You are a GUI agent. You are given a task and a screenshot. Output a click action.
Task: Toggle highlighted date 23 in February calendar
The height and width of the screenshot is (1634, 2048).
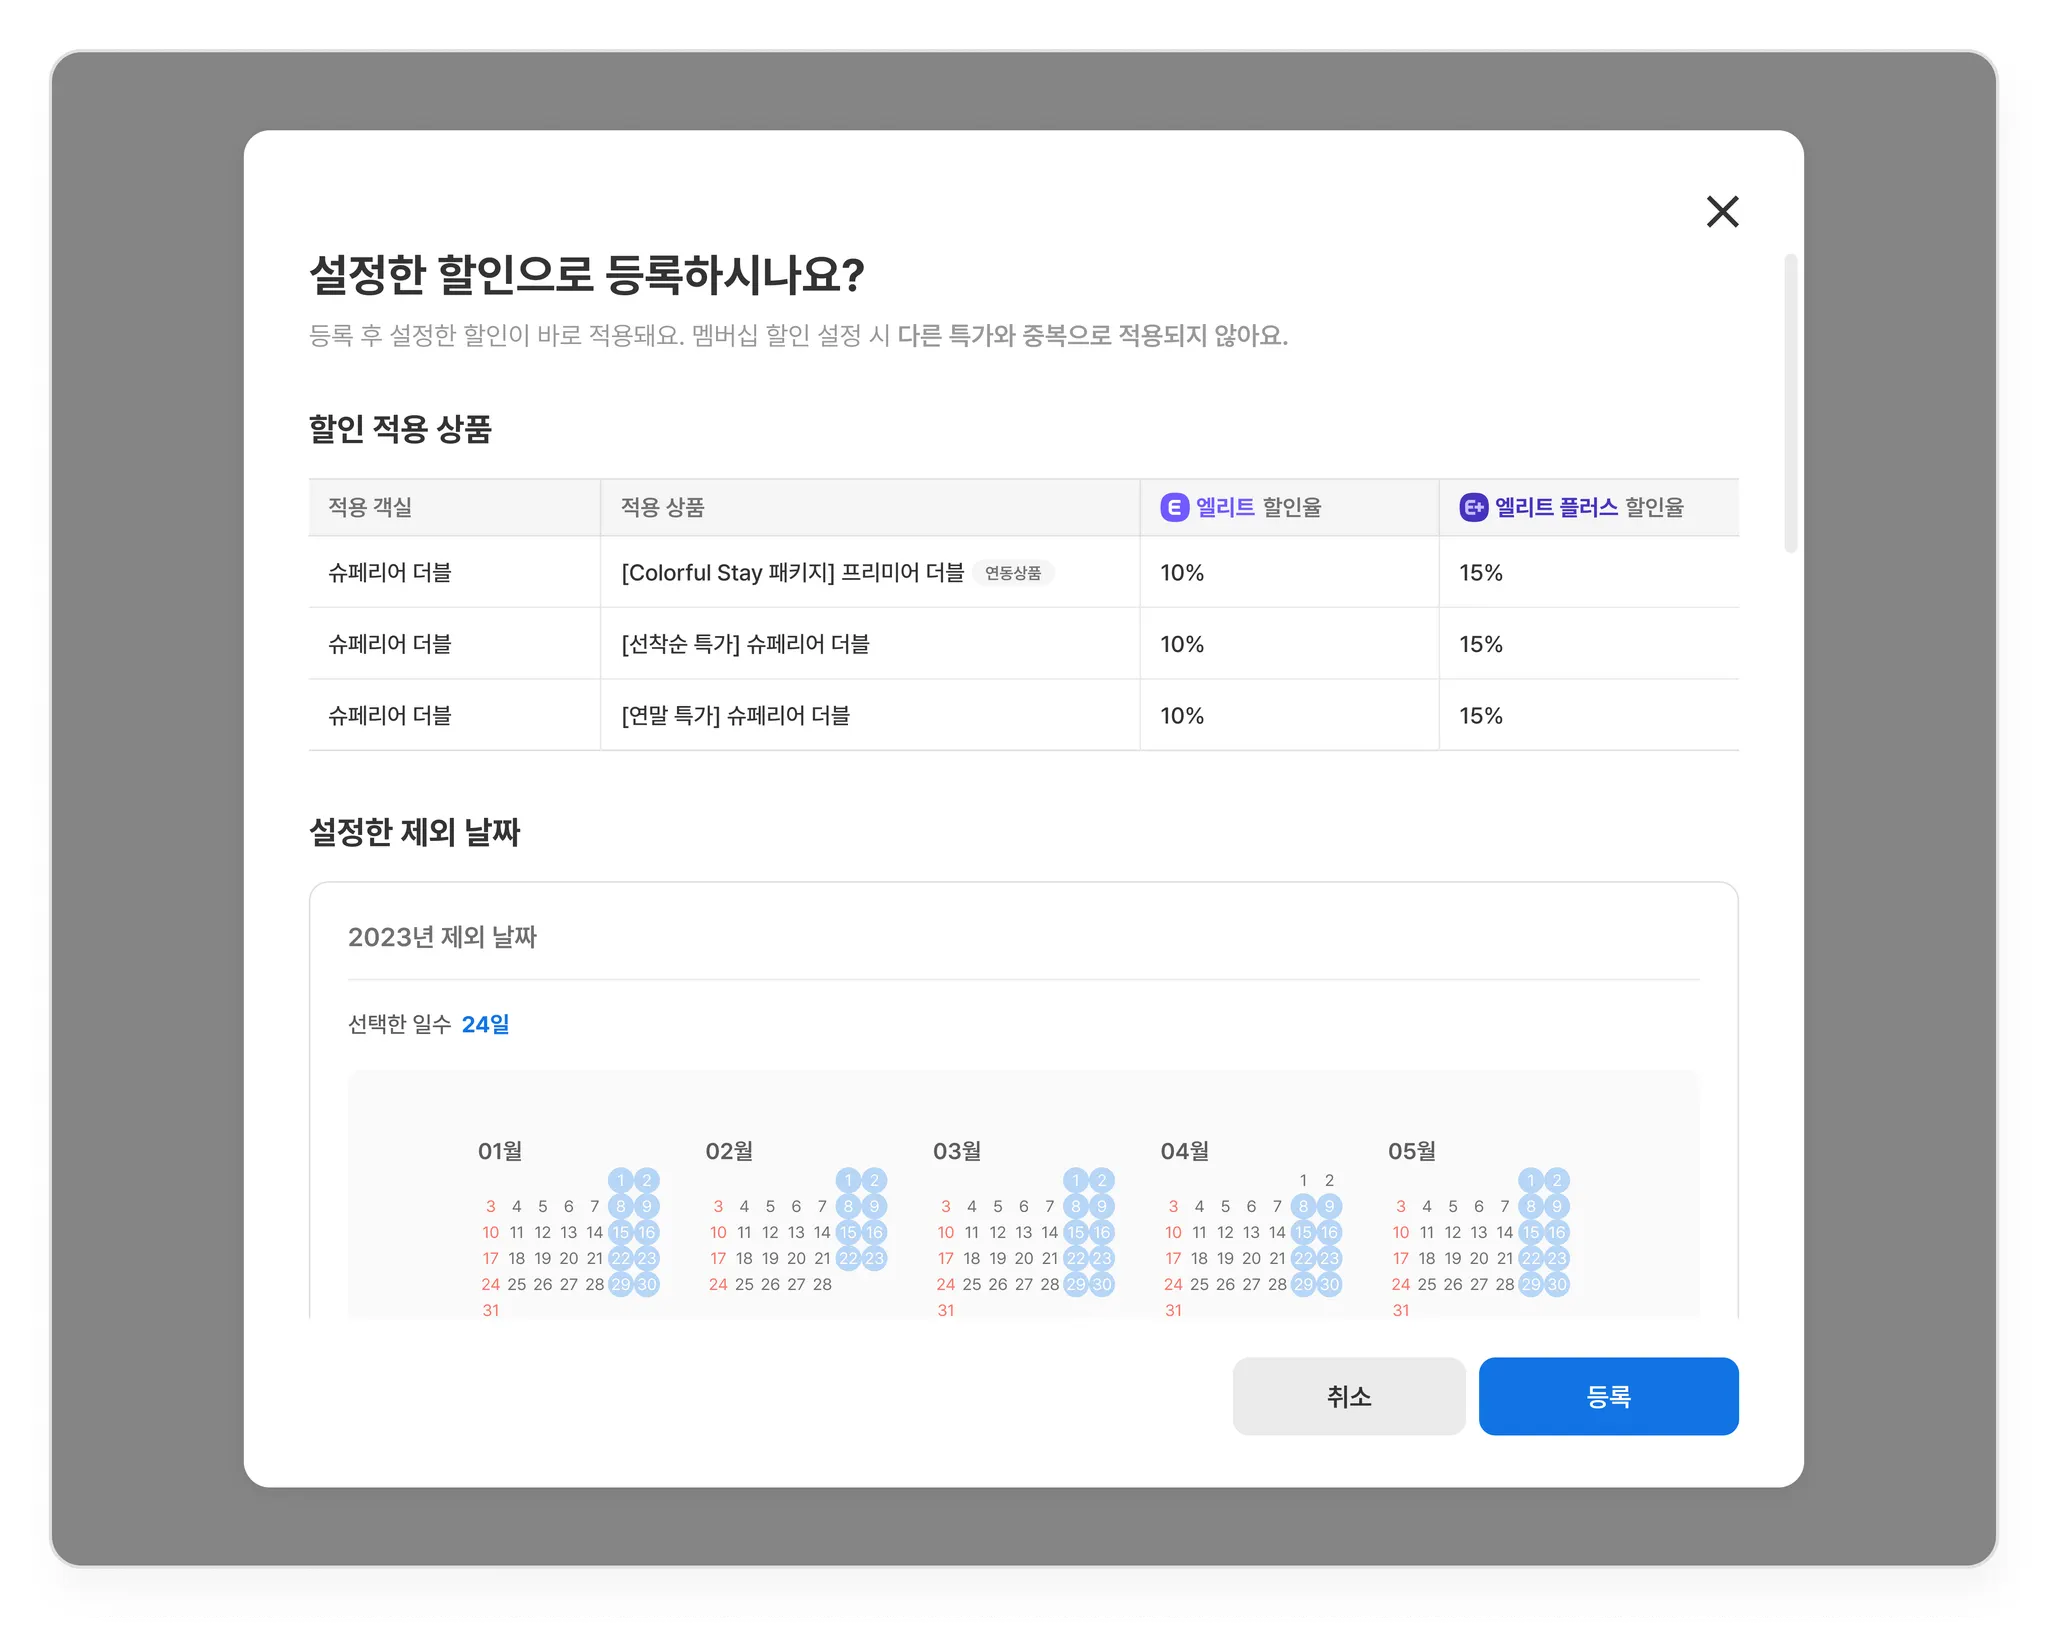coord(874,1258)
